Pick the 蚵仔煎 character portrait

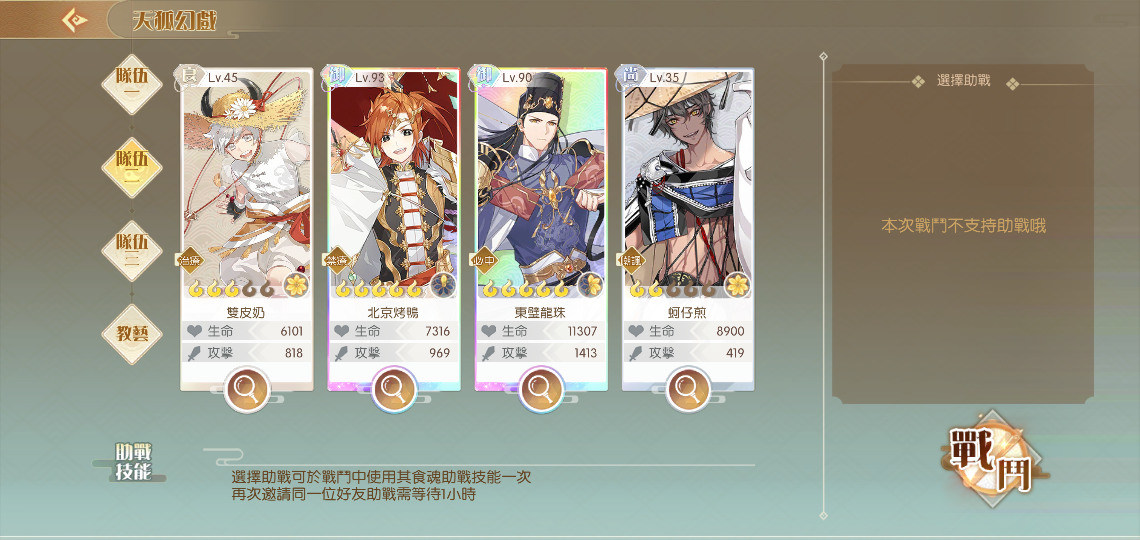pos(689,184)
